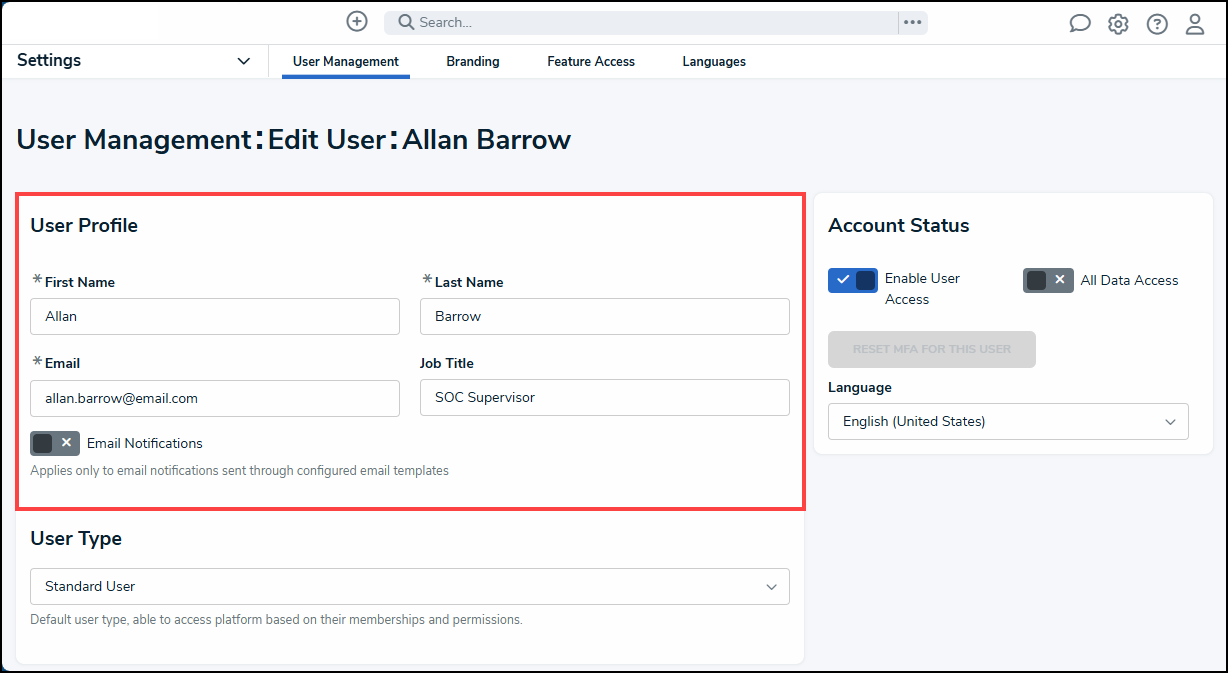The height and width of the screenshot is (673, 1228).
Task: Switch to the Branding tab
Action: tap(473, 61)
